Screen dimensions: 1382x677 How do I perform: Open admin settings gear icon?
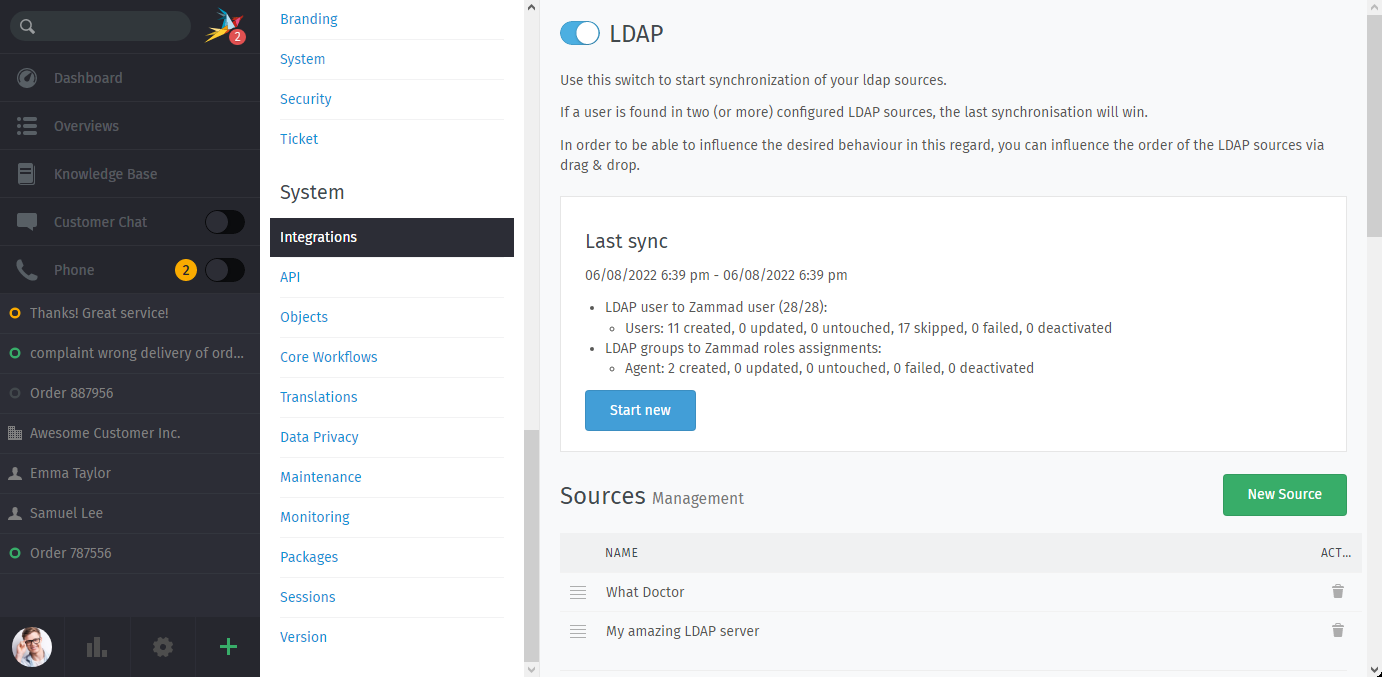coord(162,647)
